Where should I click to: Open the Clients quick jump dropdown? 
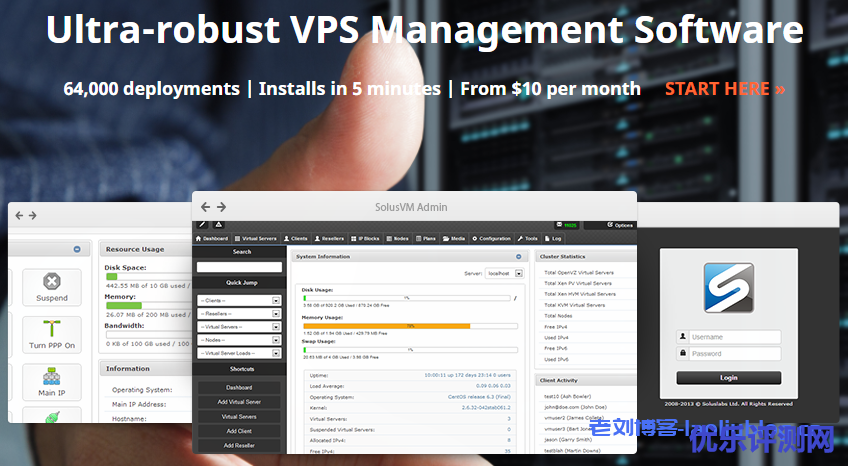pos(239,300)
